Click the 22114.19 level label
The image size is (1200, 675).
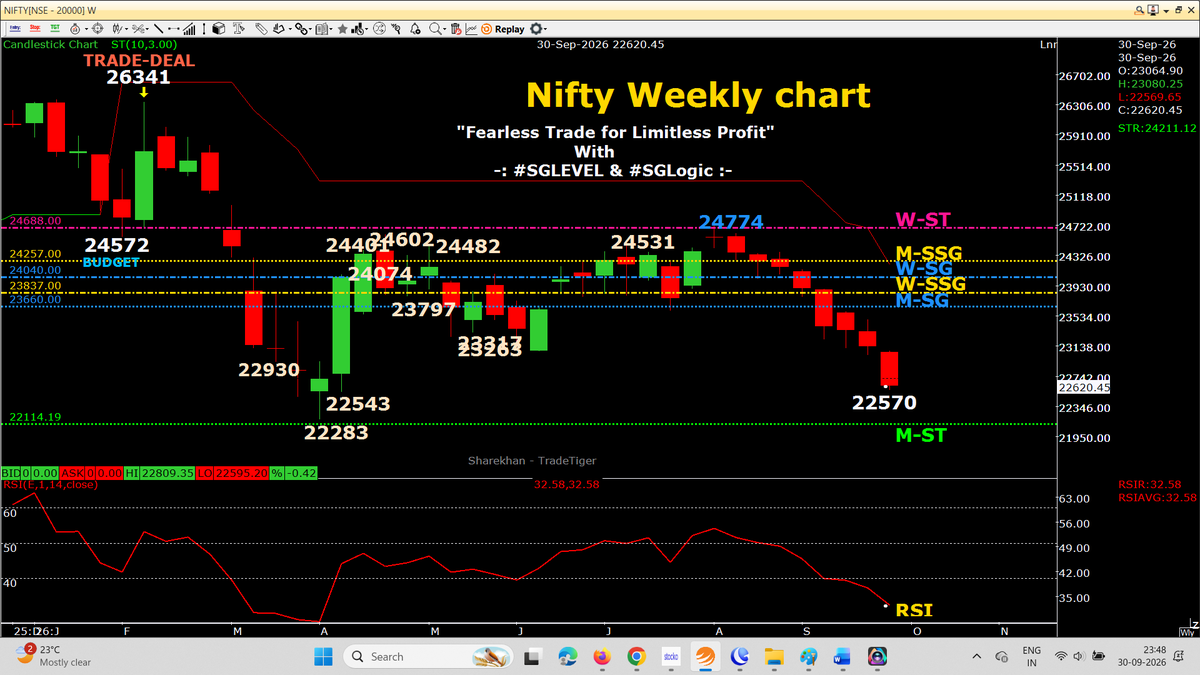tap(36, 417)
